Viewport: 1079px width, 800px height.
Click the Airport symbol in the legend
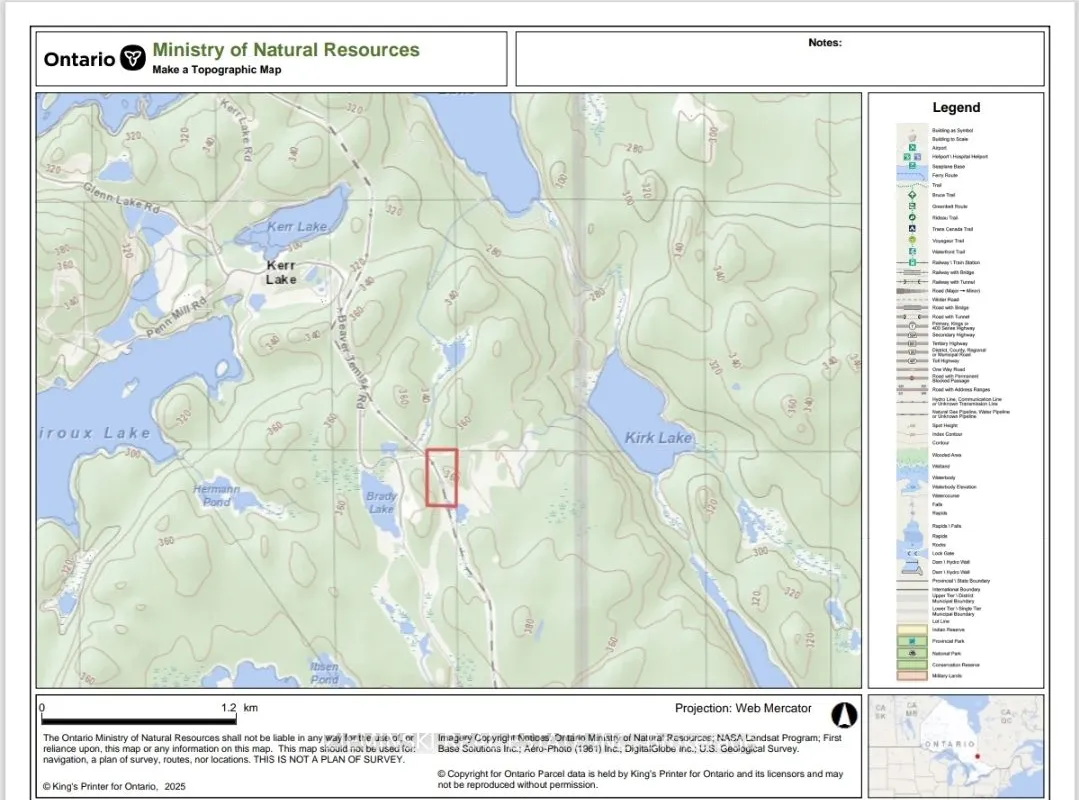[912, 147]
